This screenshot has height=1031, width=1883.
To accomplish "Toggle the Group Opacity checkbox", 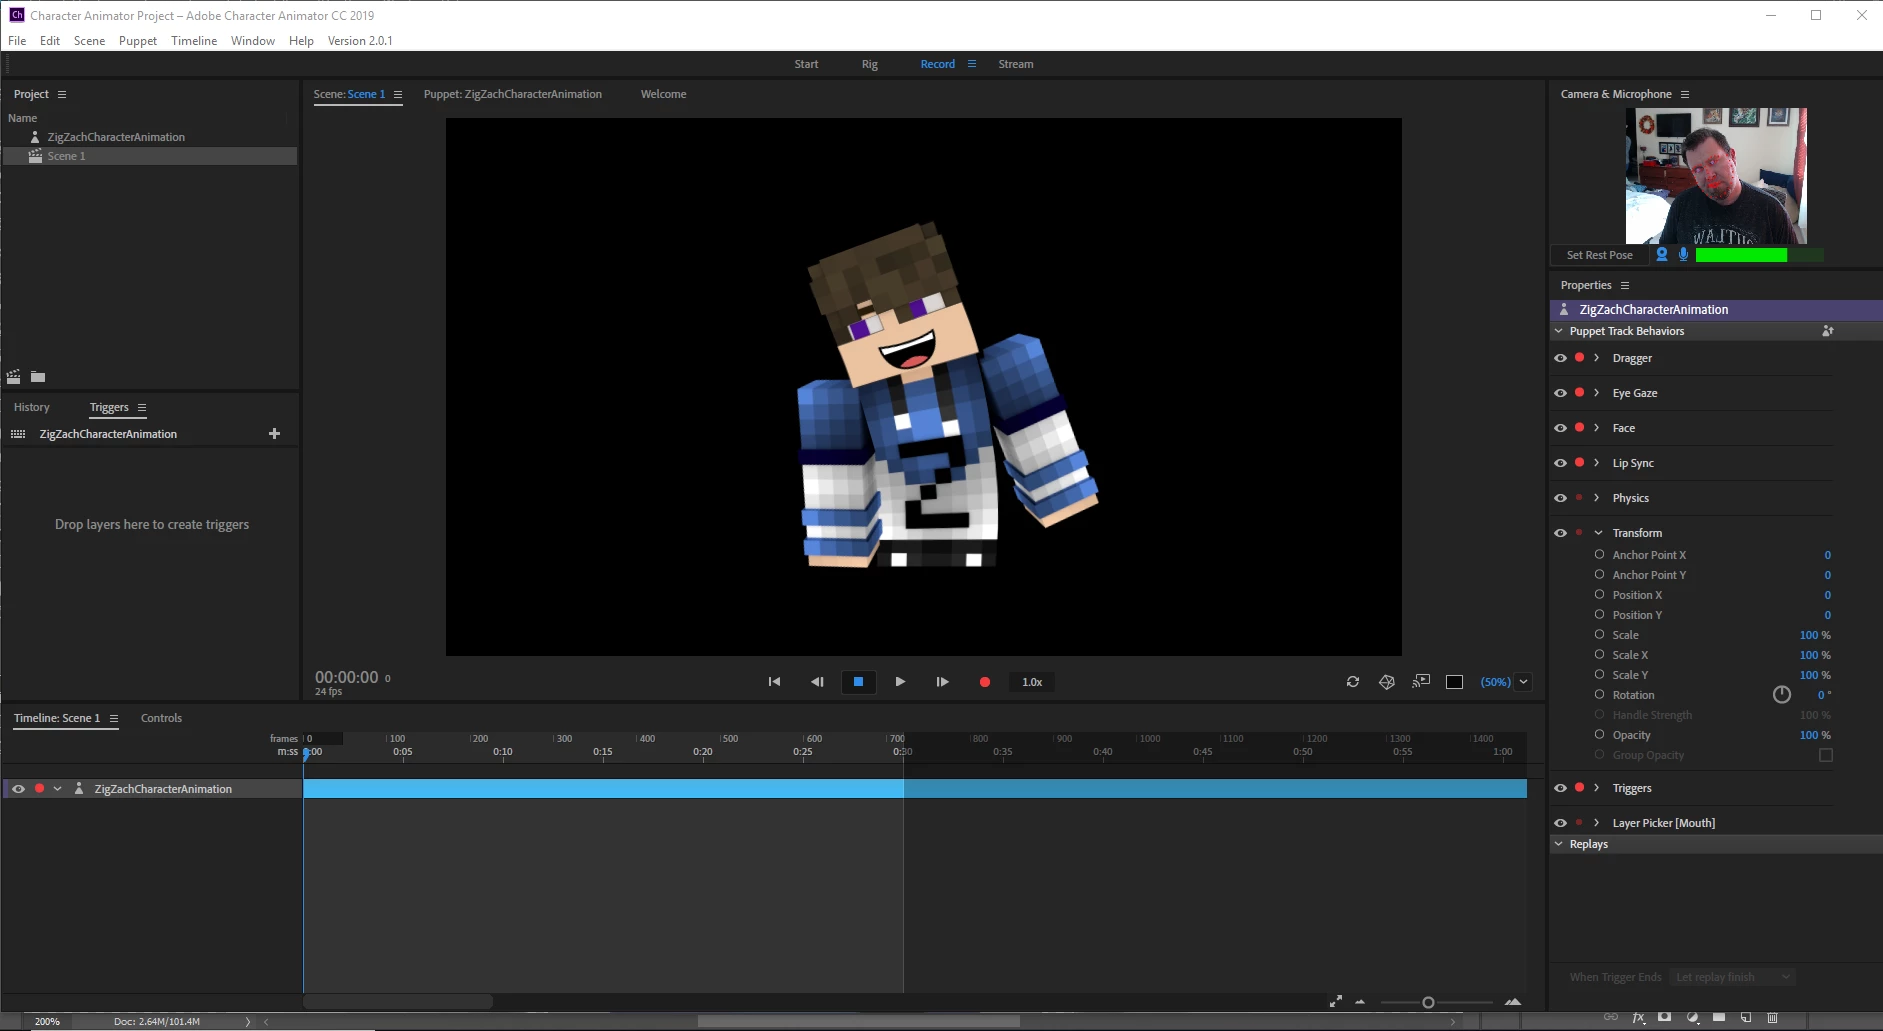I will 1826,755.
